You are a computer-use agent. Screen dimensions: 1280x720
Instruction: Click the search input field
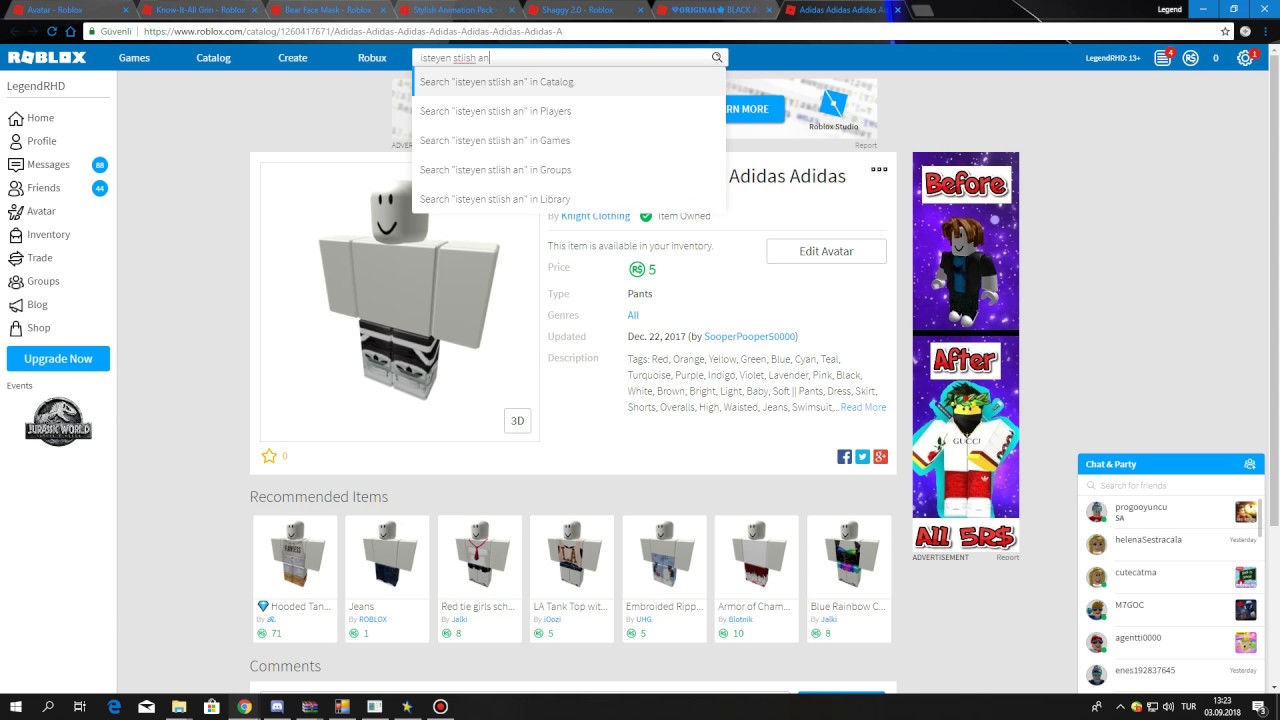pyautogui.click(x=563, y=58)
